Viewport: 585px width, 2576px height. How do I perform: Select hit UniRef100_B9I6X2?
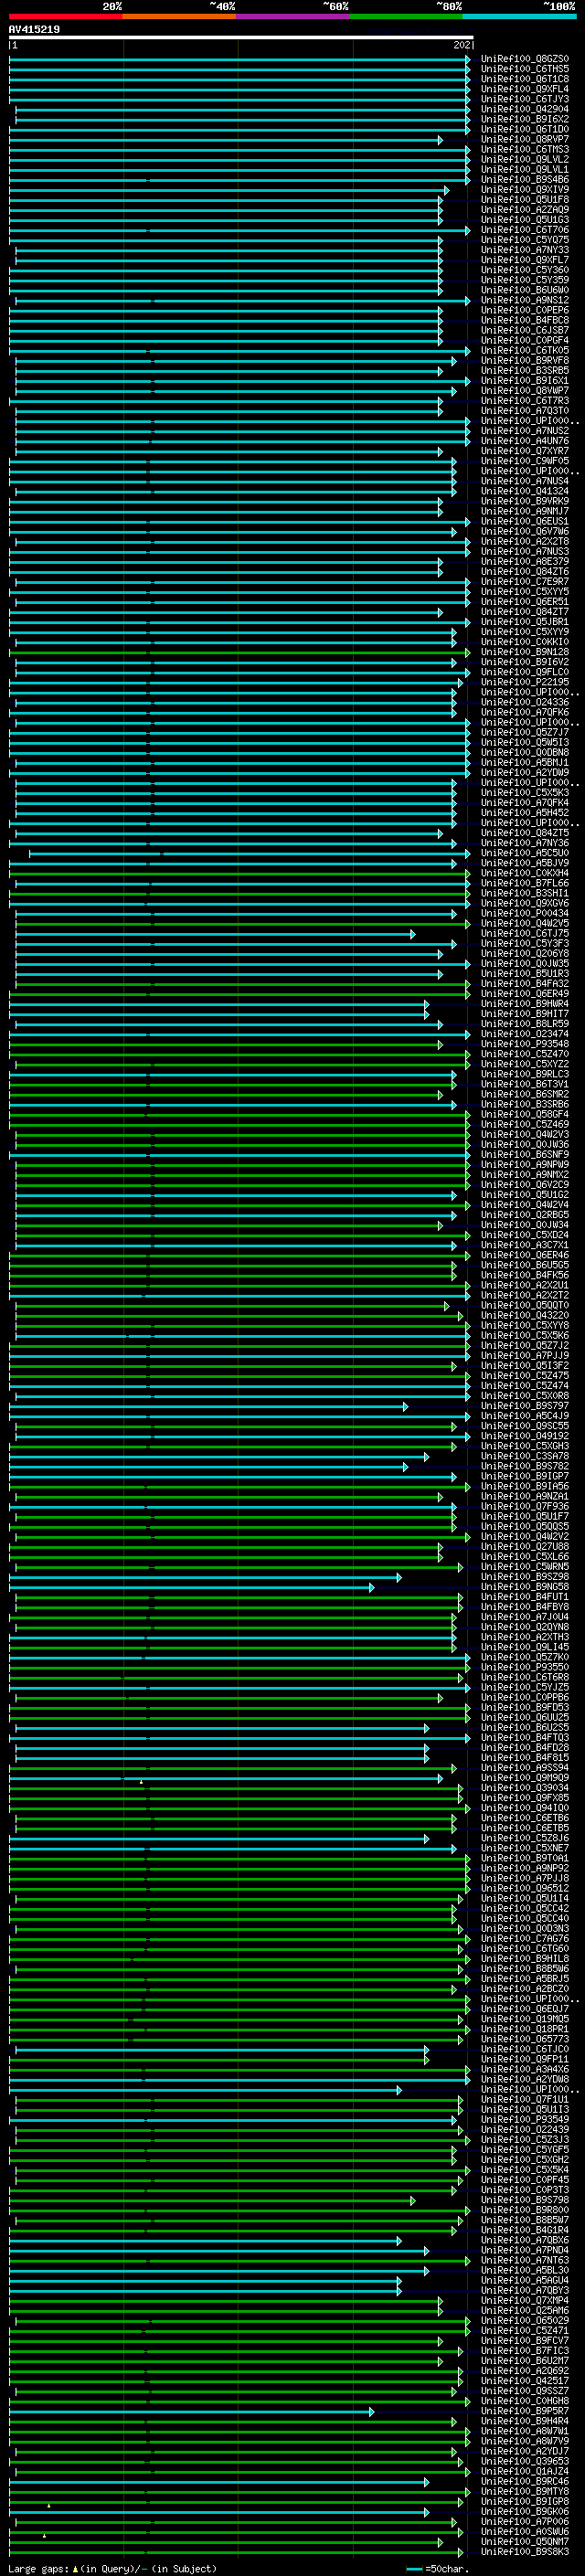(525, 119)
